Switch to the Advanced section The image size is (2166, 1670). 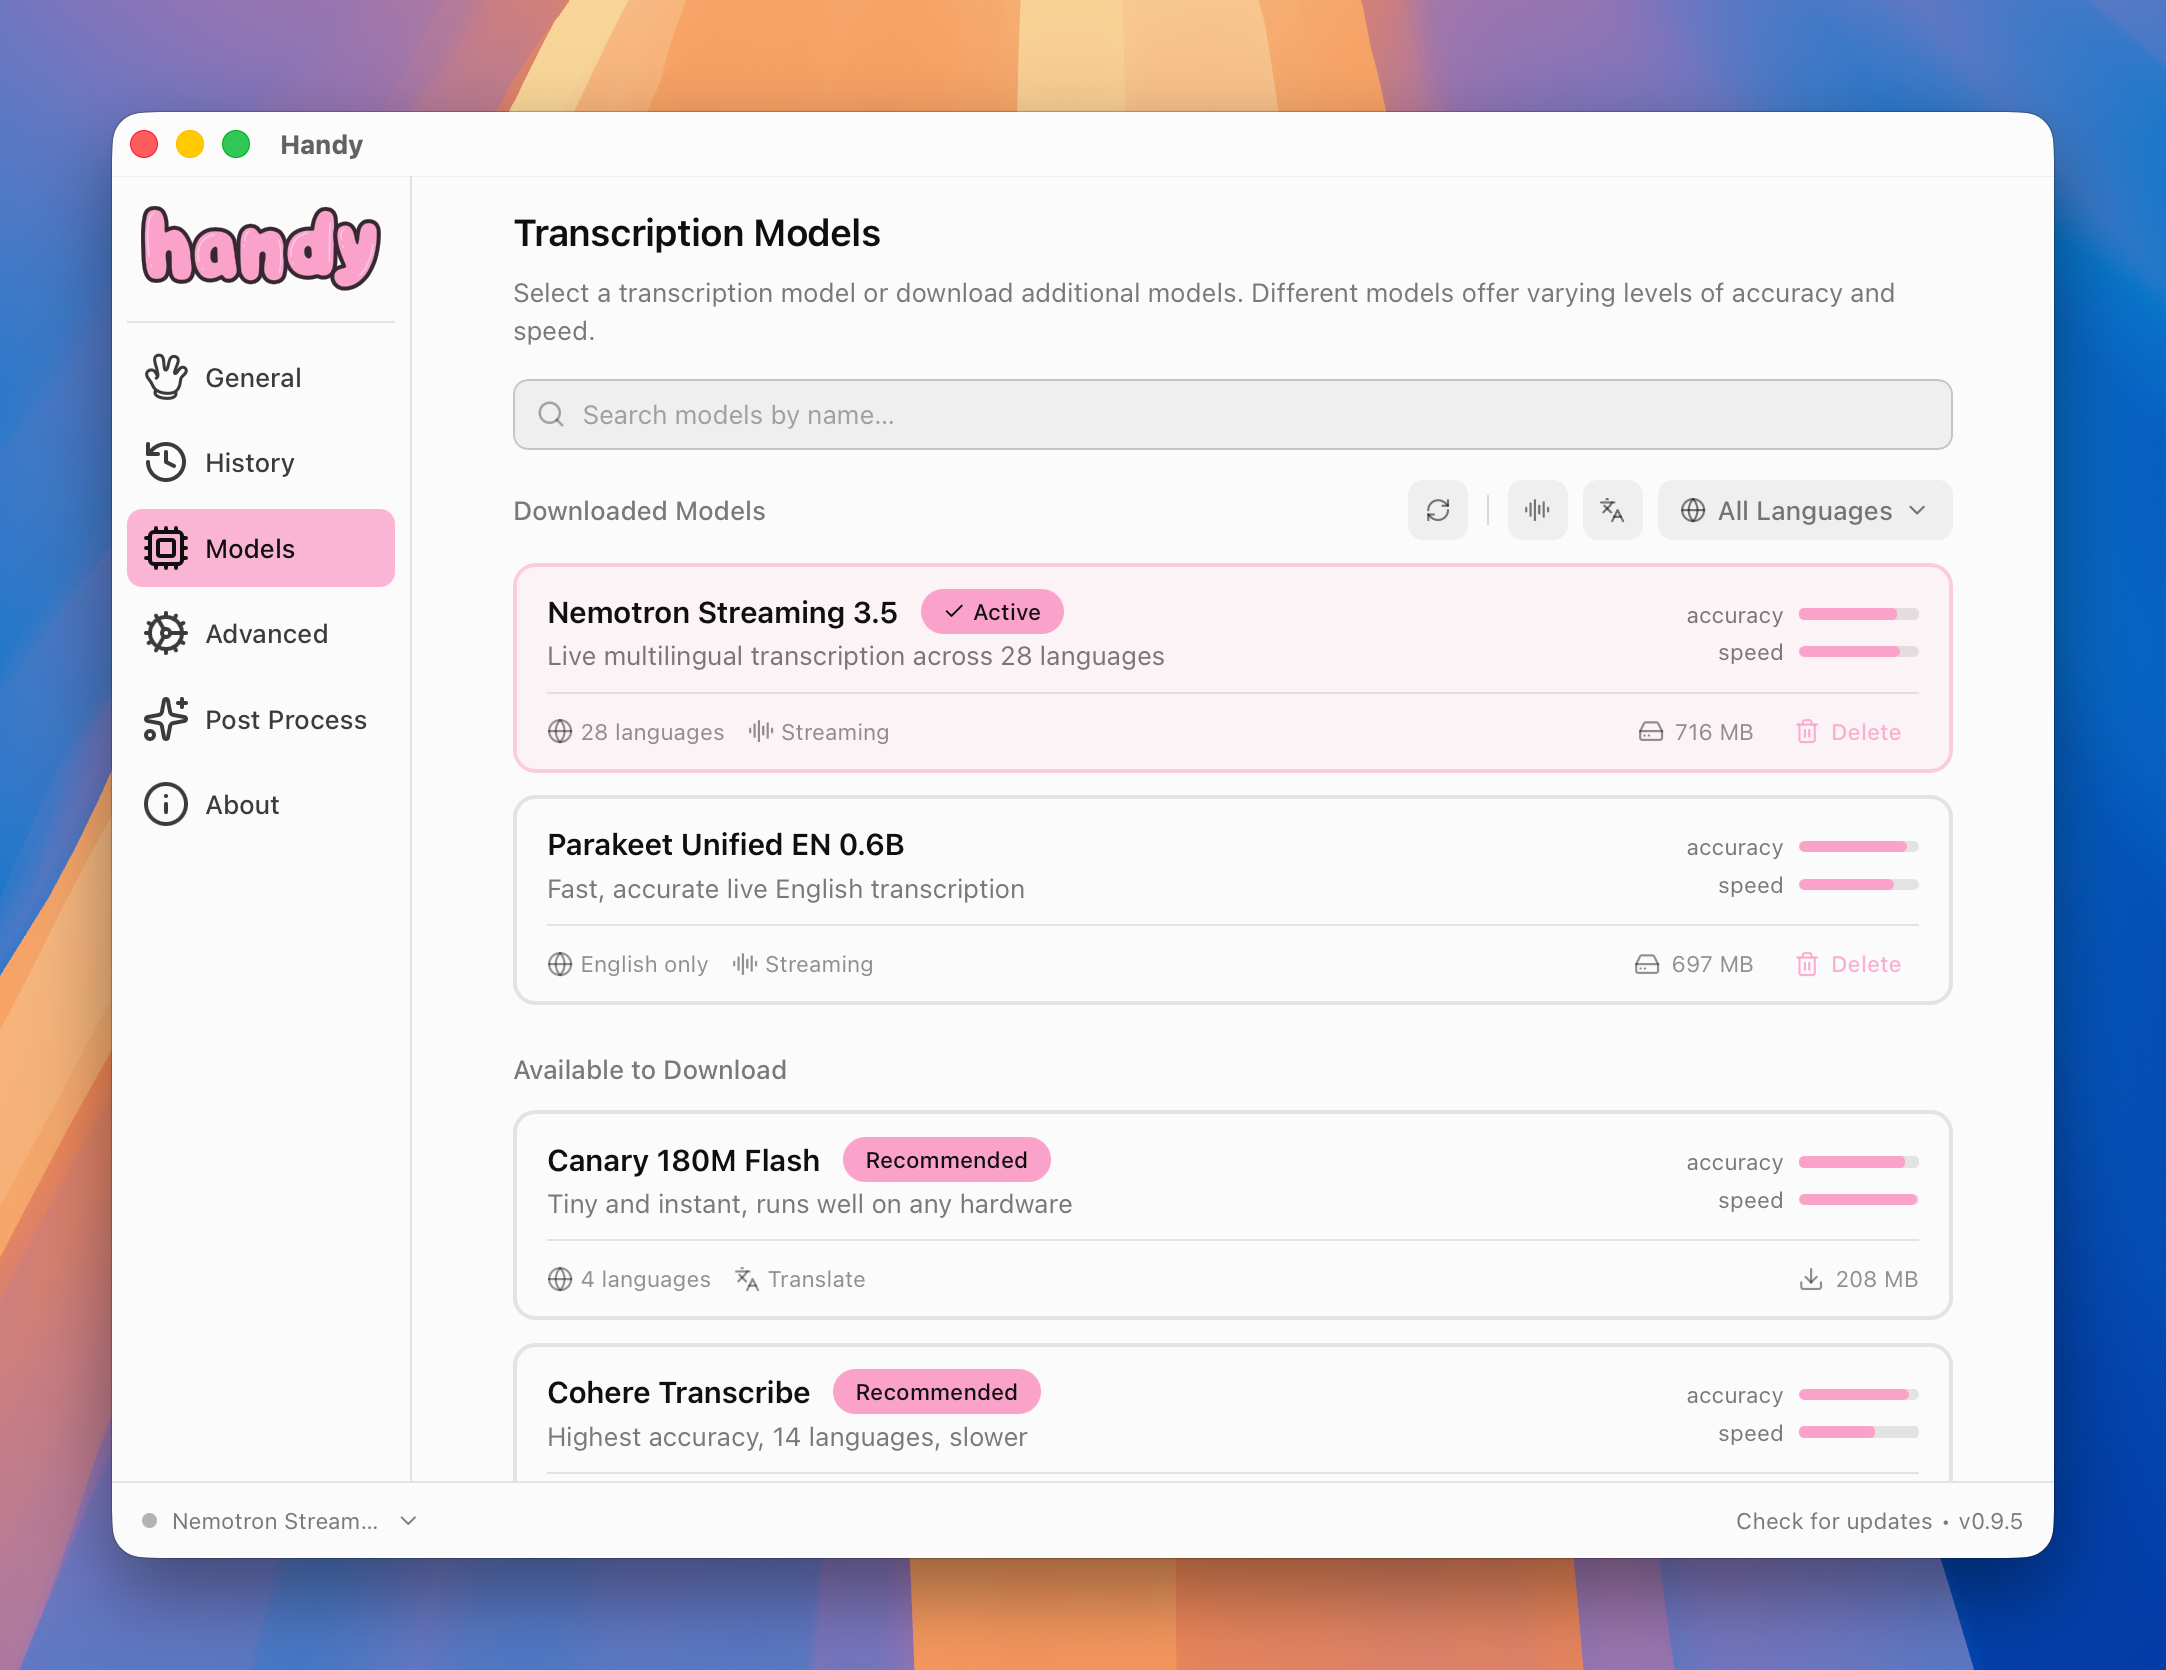(261, 634)
